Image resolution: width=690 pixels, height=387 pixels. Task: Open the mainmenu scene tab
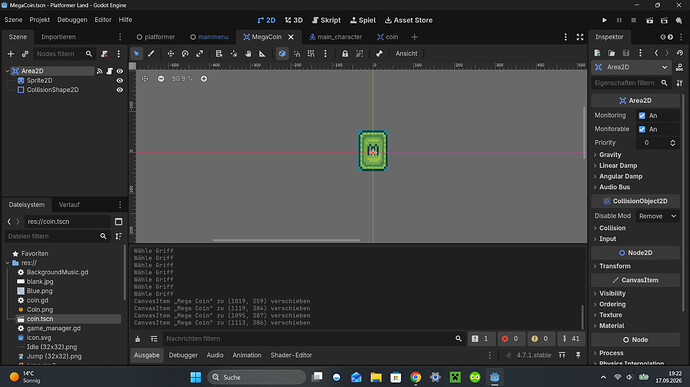209,37
